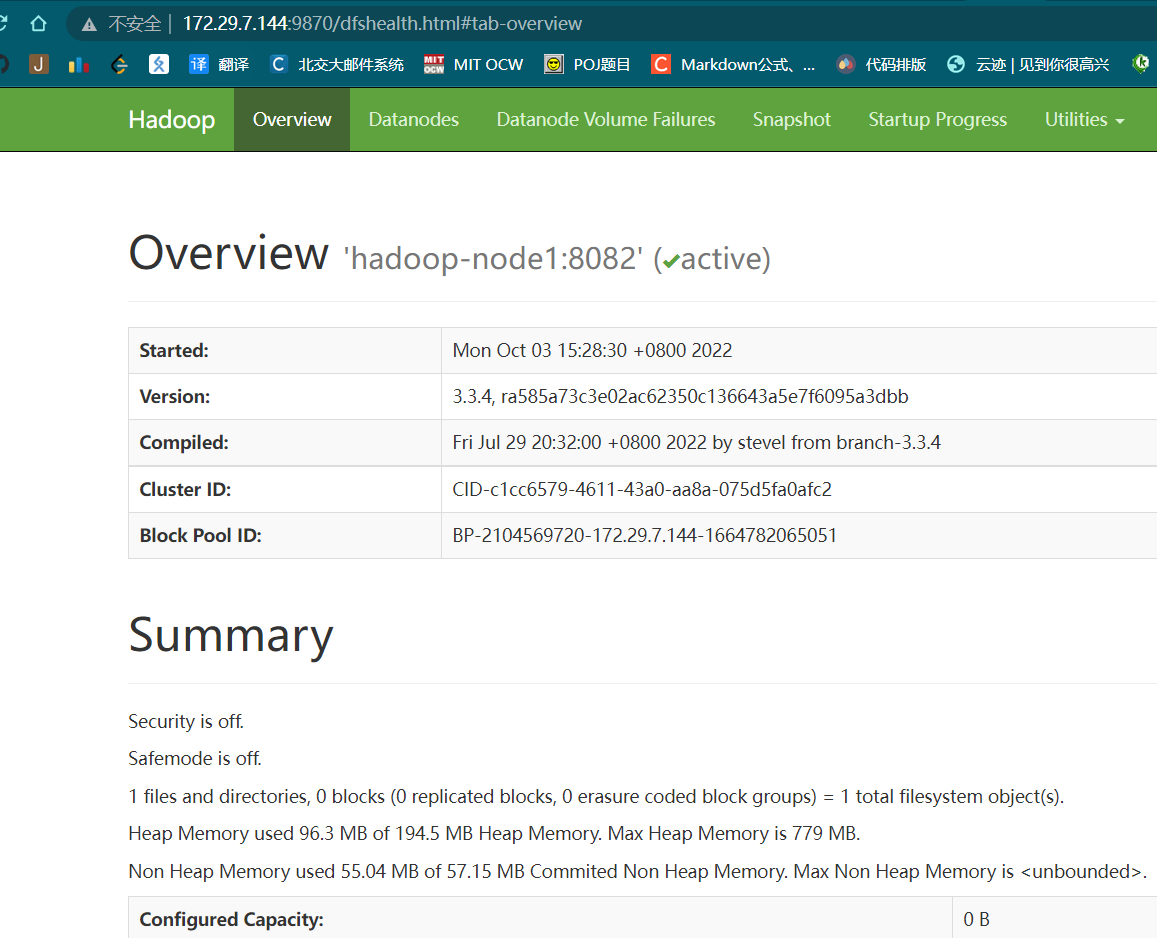Click the 'Block Pool ID:' row label
1157x938 pixels.
201,536
